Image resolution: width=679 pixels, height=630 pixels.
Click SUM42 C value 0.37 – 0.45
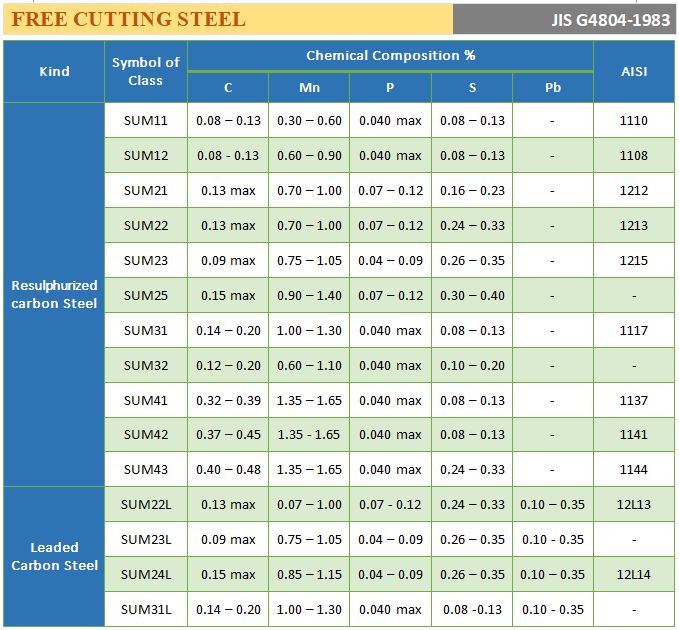tap(228, 435)
